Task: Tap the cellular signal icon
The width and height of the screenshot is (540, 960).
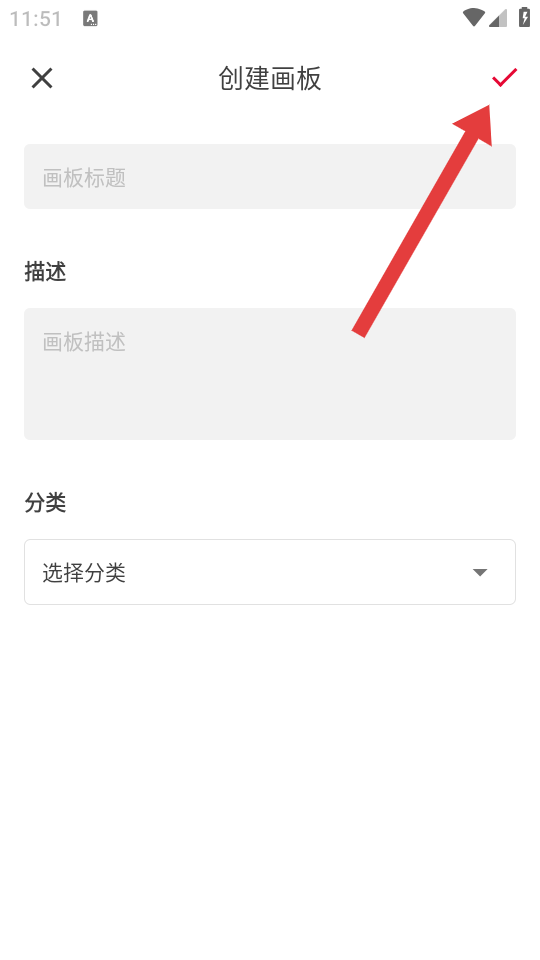Action: pyautogui.click(x=498, y=18)
